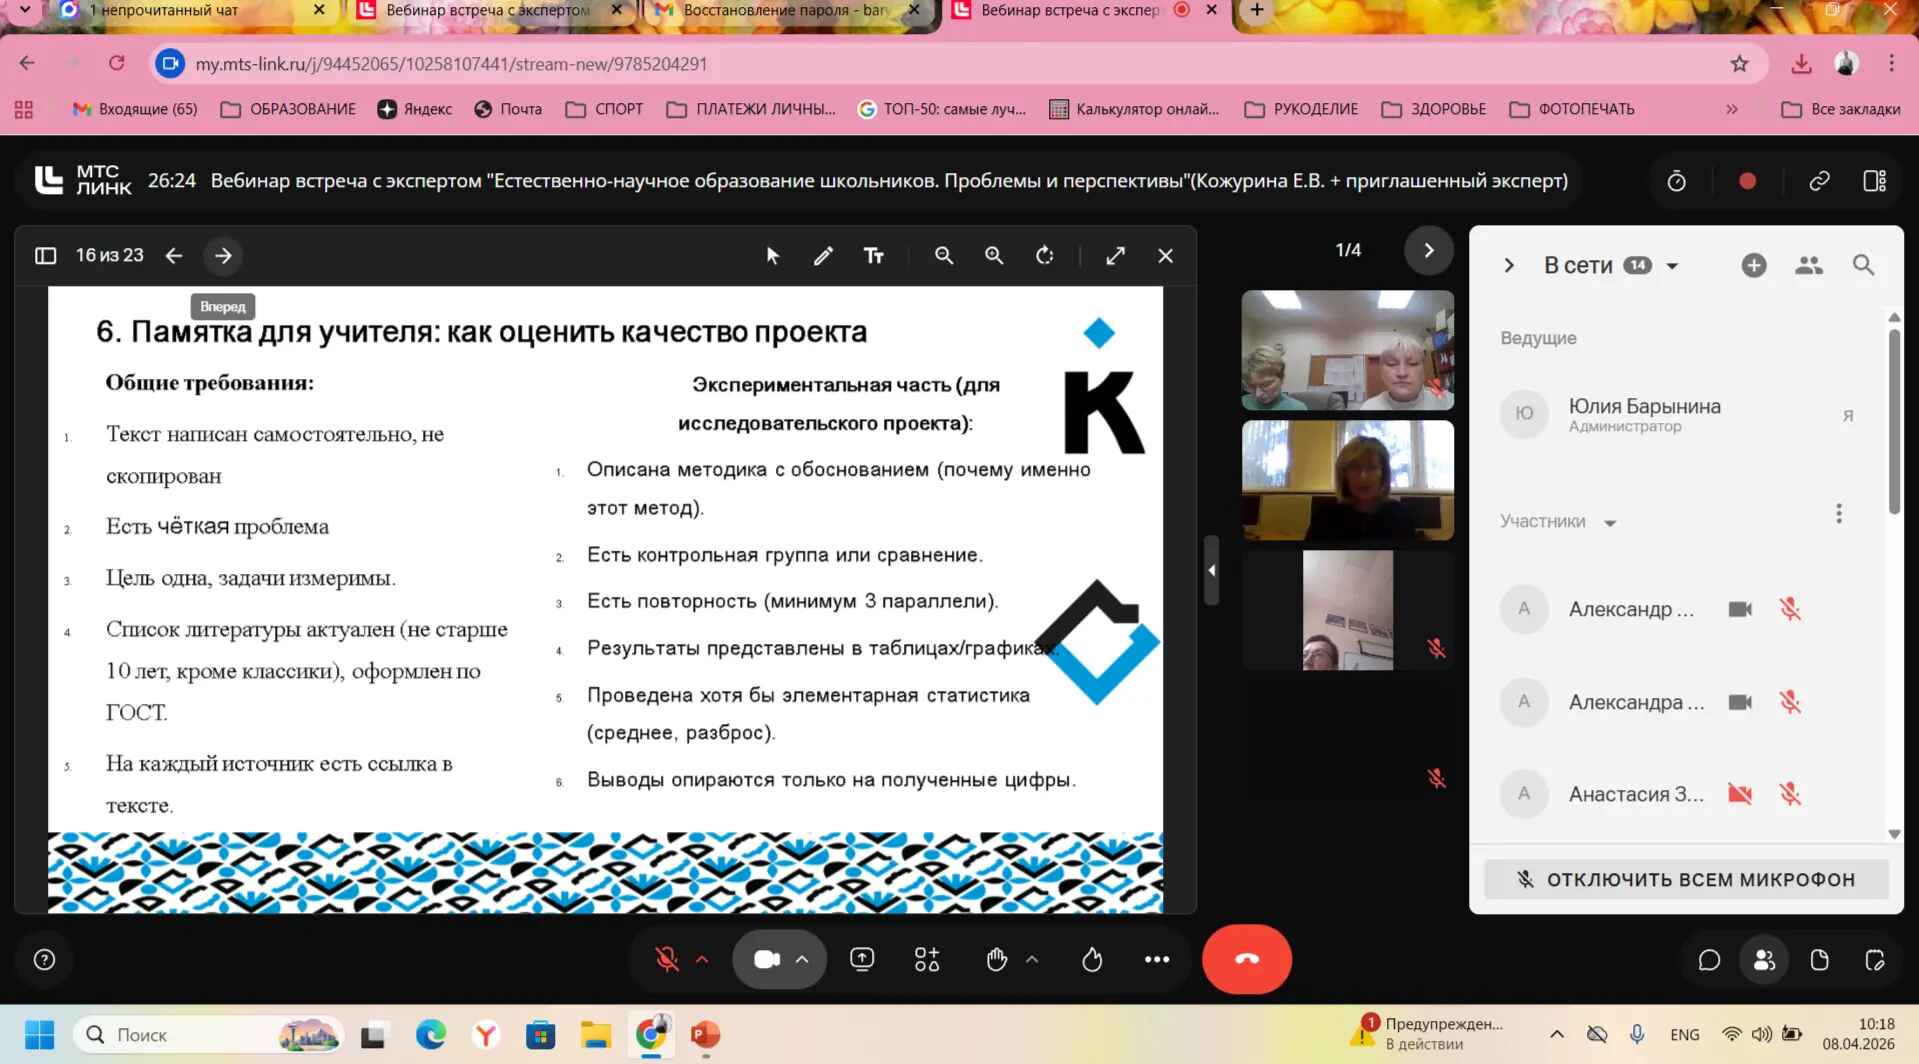Image resolution: width=1919 pixels, height=1064 pixels.
Task: Unmute your microphone
Action: (x=667, y=960)
